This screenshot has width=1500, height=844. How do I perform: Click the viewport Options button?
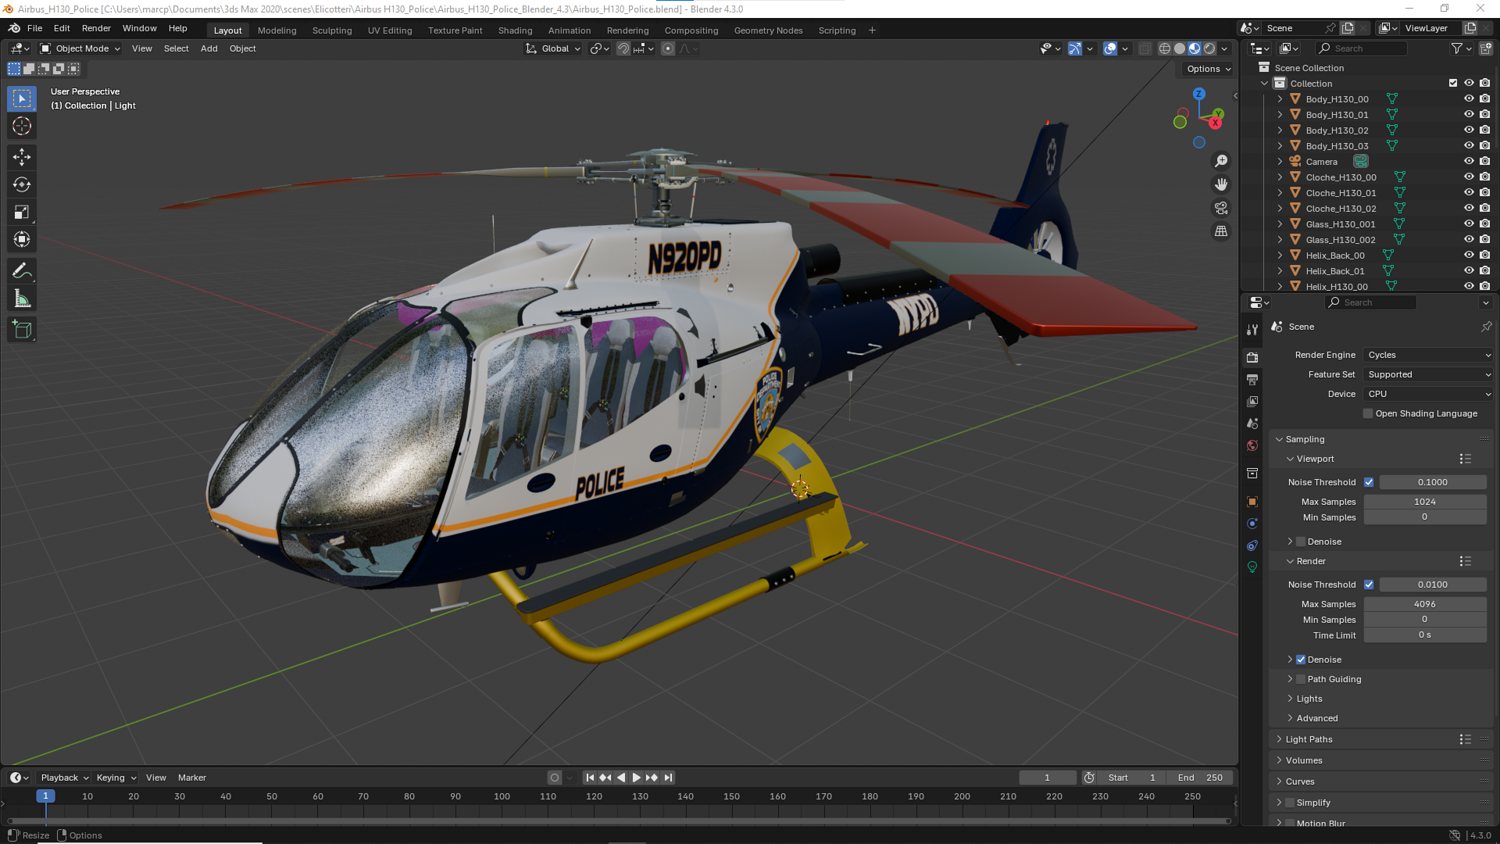coord(1208,69)
